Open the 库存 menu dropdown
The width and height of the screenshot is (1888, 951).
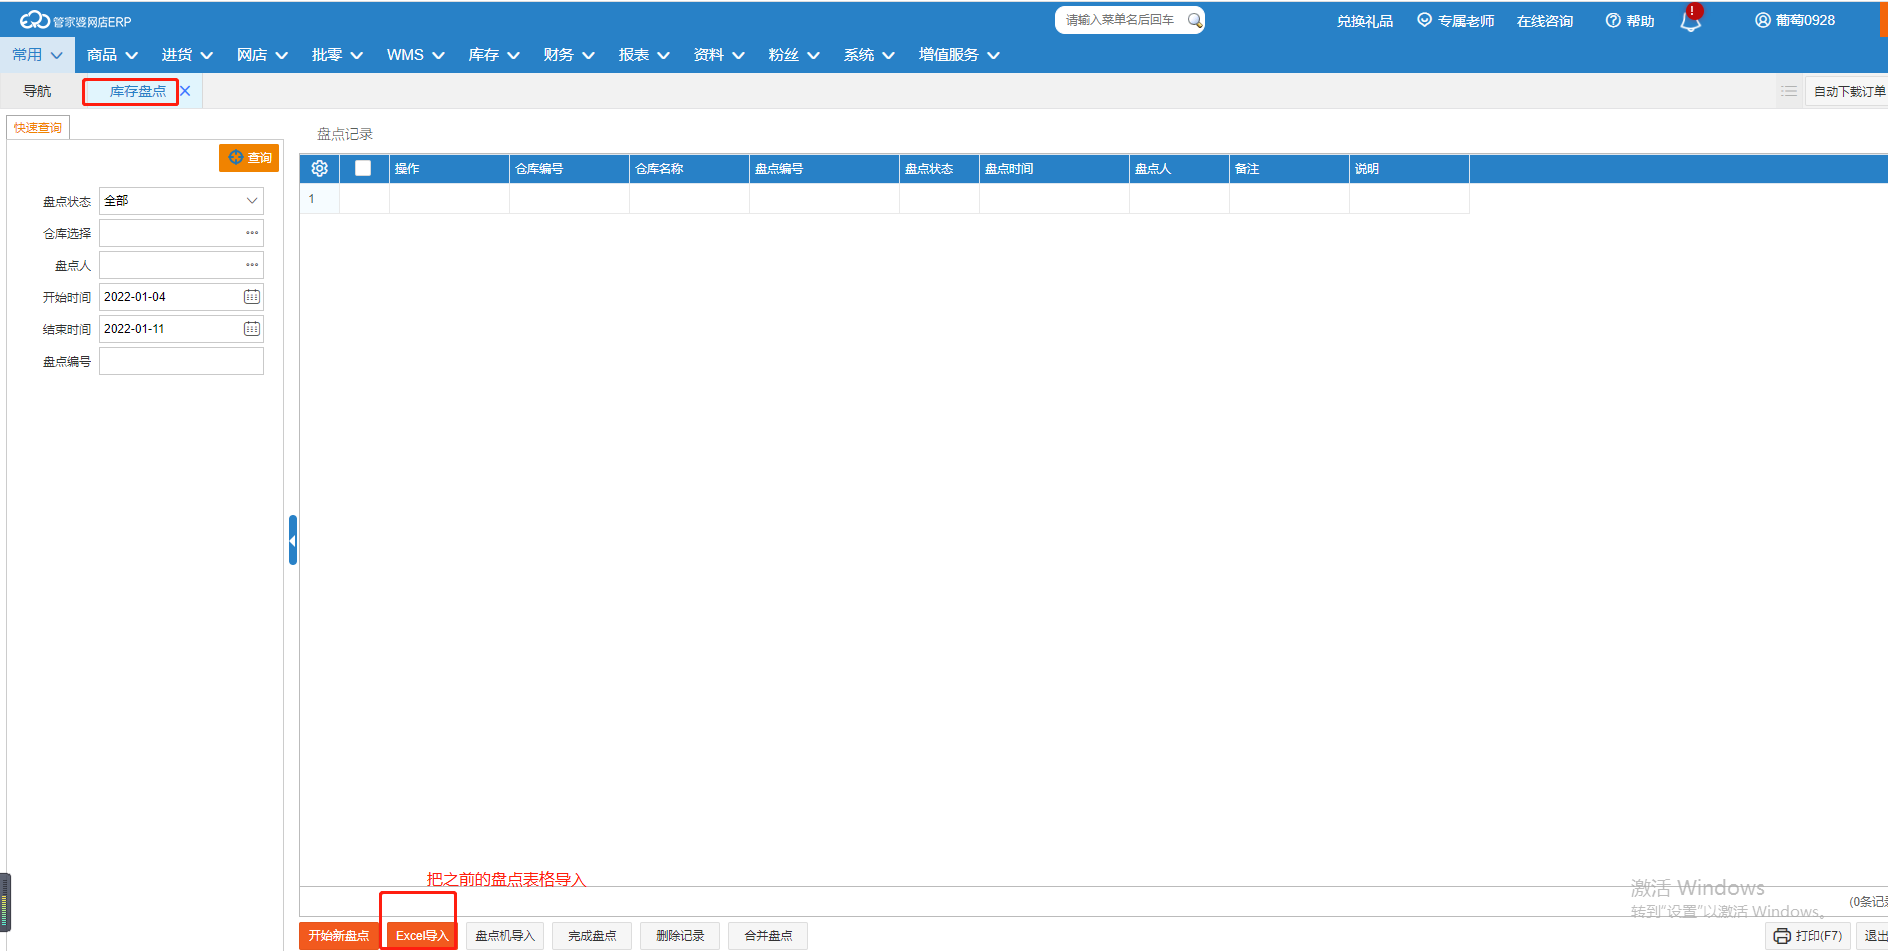pos(494,55)
